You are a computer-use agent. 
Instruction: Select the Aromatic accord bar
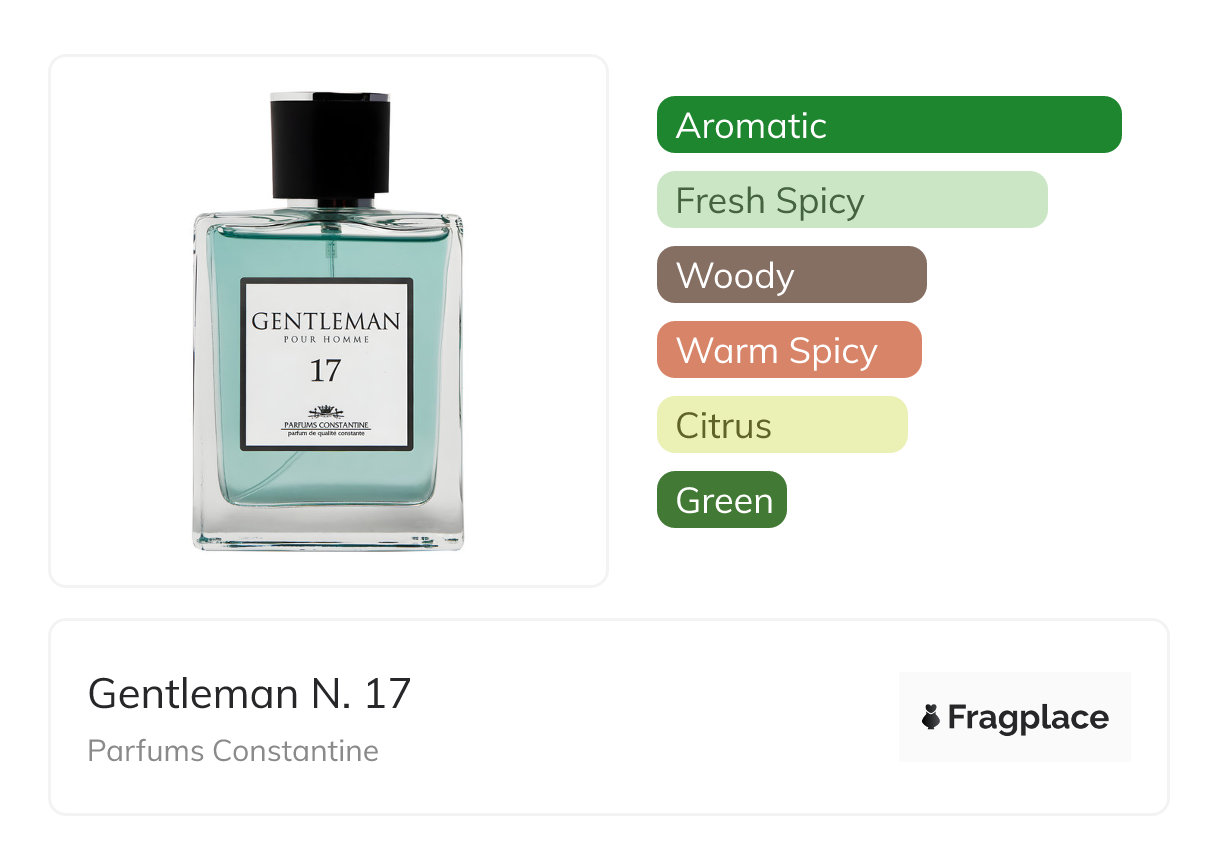(889, 125)
